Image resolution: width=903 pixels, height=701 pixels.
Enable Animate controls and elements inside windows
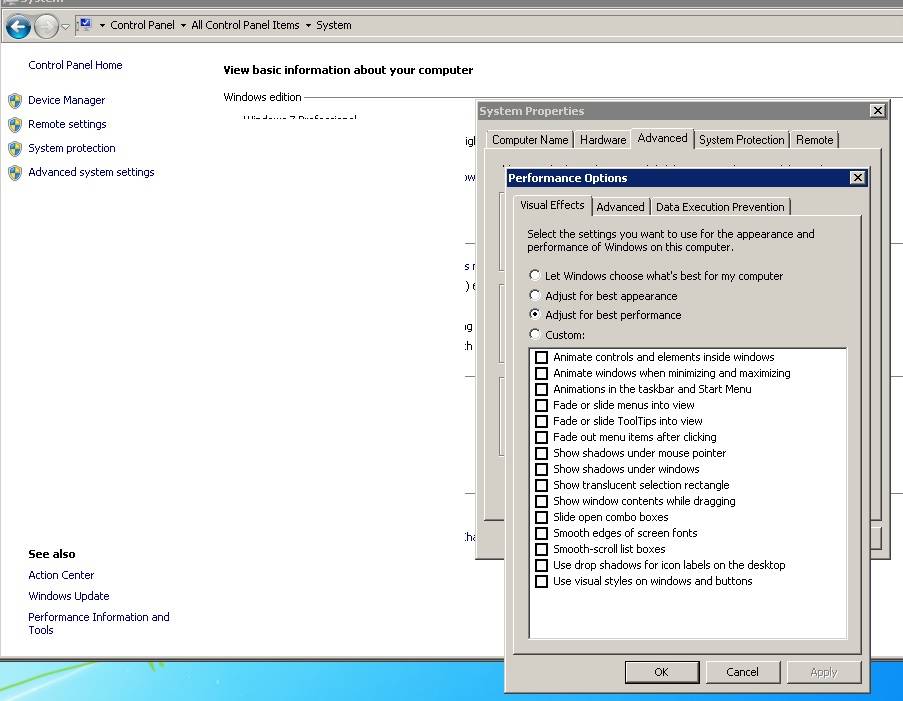[541, 357]
